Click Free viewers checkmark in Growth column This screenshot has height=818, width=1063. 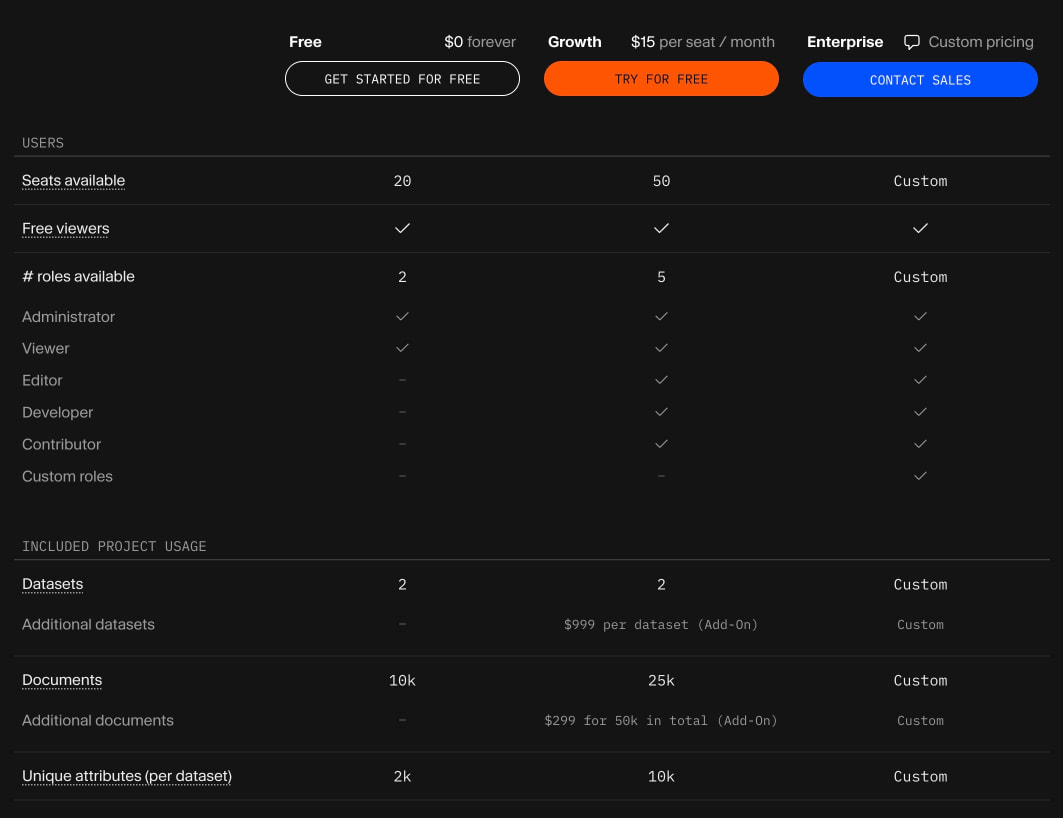661,228
